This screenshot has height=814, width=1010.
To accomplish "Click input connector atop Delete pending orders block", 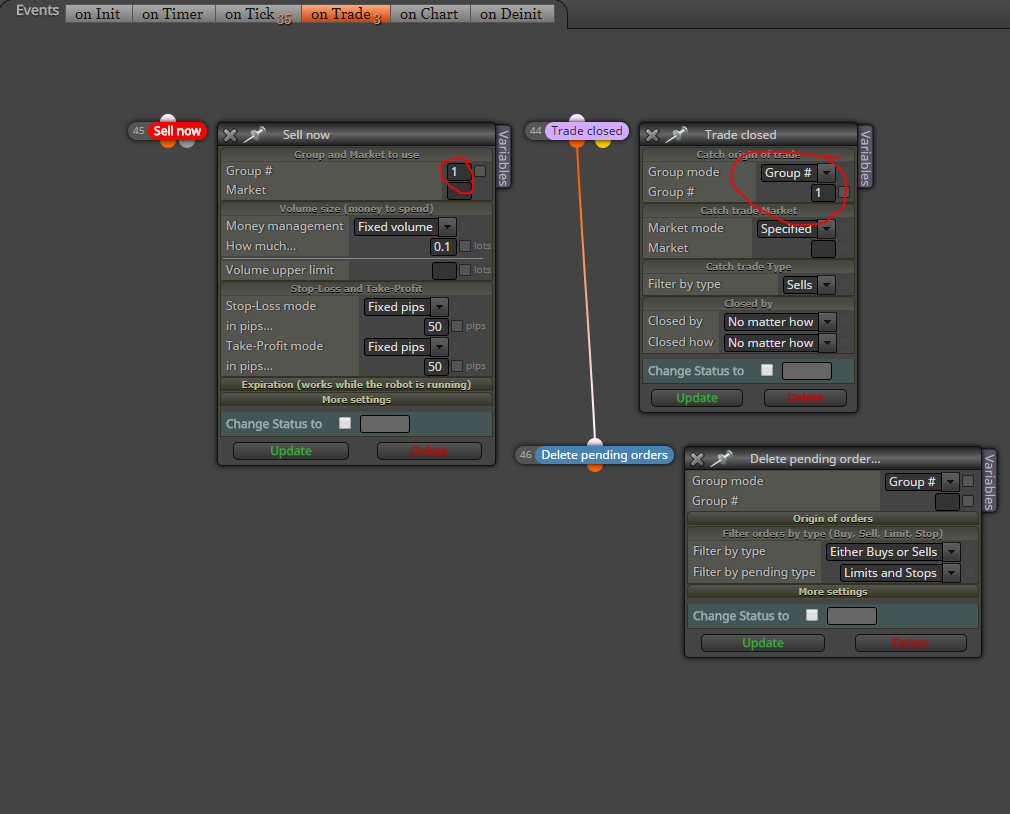I will pos(595,443).
